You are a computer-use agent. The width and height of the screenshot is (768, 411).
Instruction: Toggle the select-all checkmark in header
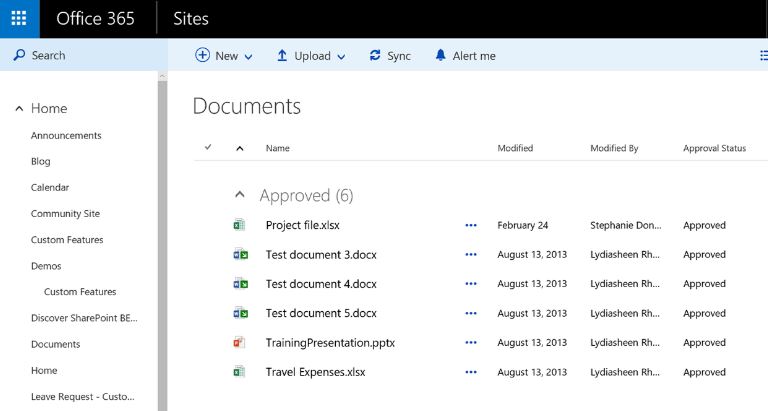pyautogui.click(x=208, y=147)
